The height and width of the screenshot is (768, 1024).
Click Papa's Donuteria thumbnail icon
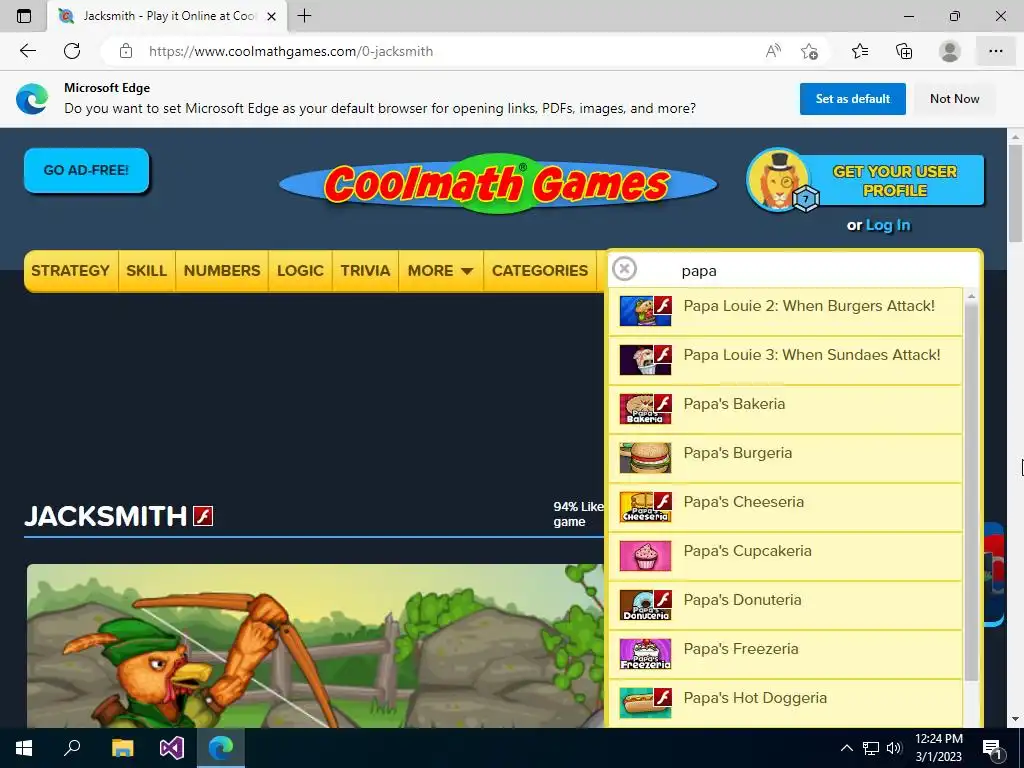tap(645, 605)
